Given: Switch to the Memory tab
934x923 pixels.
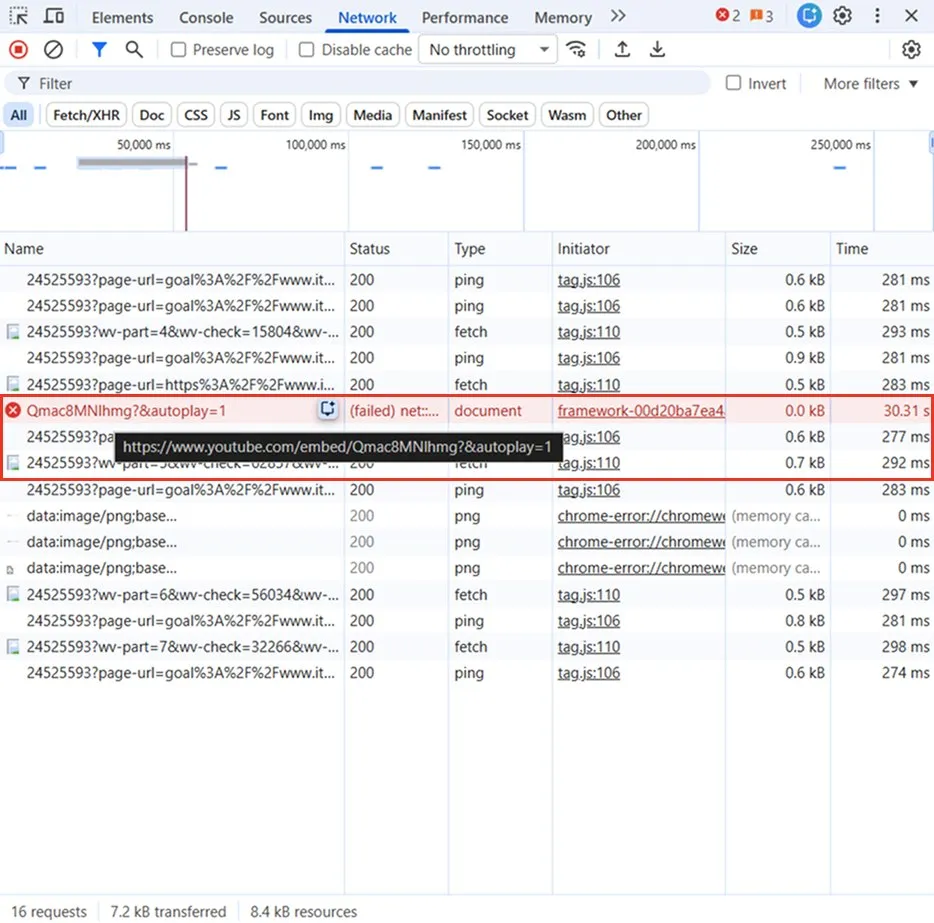Looking at the screenshot, I should 563,17.
